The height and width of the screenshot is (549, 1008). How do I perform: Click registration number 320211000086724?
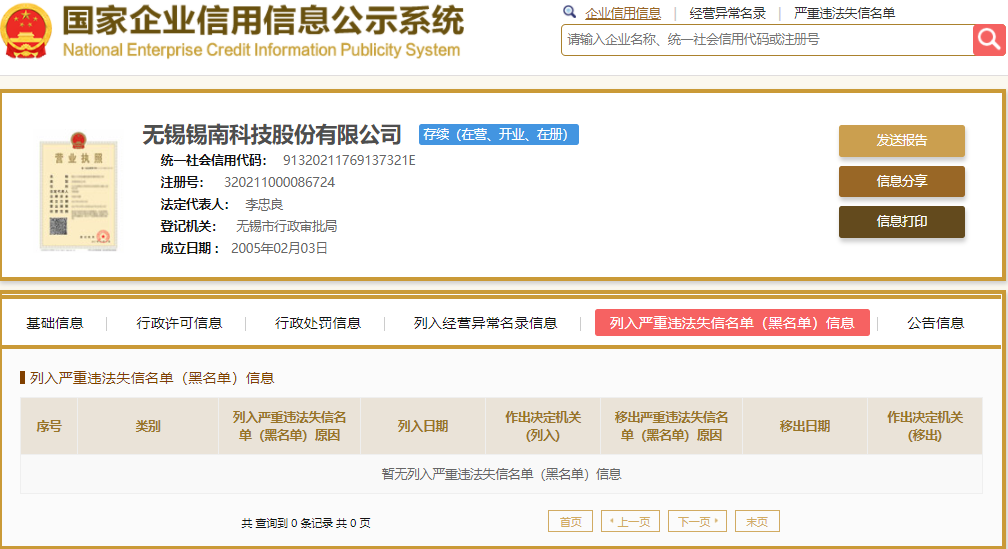click(280, 182)
